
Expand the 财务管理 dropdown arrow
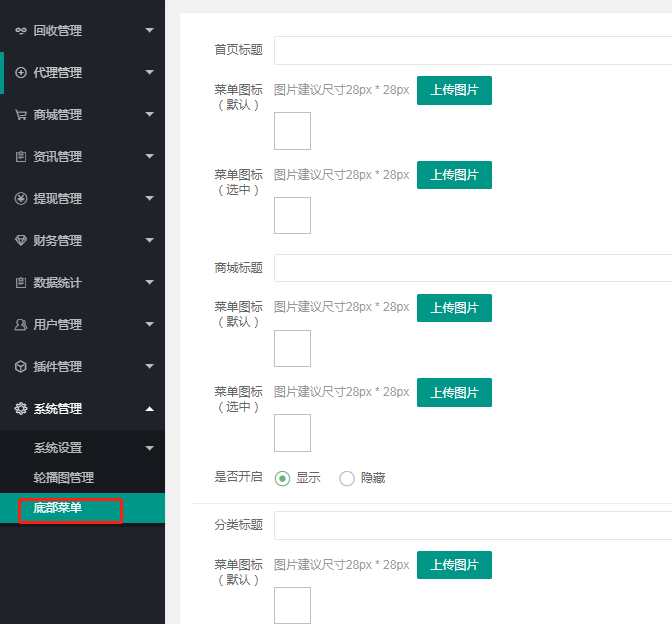[150, 240]
